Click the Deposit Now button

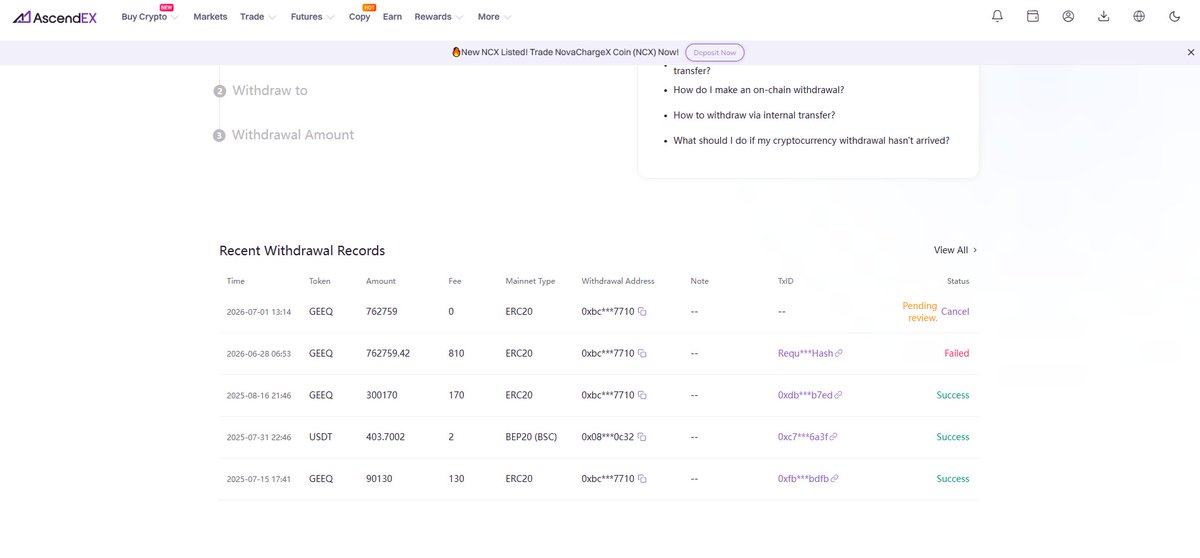click(x=715, y=52)
